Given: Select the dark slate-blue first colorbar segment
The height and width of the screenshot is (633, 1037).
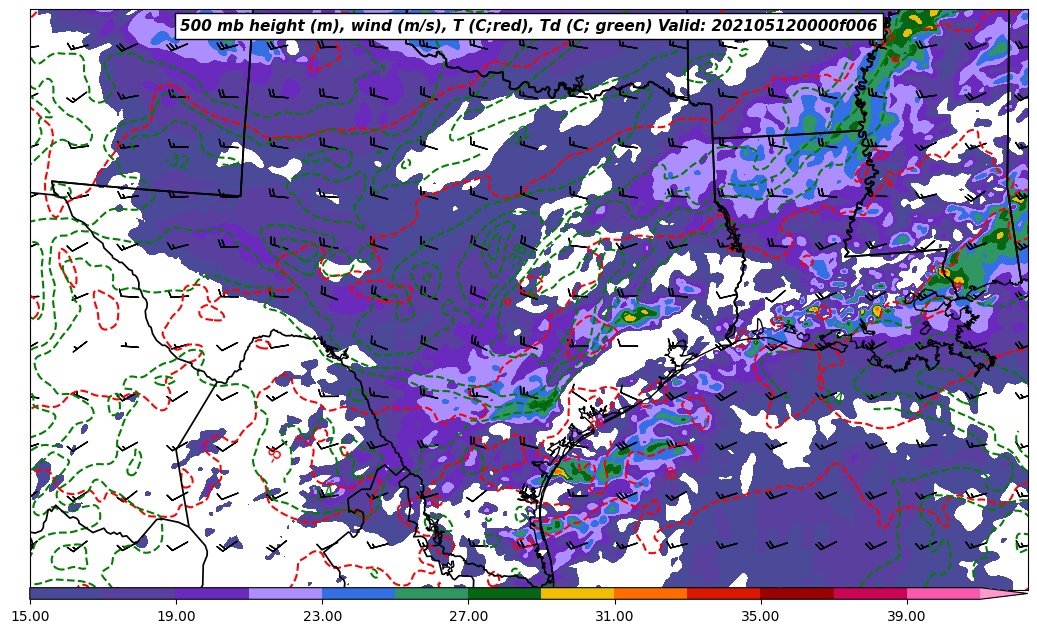Looking at the screenshot, I should pos(66,593).
